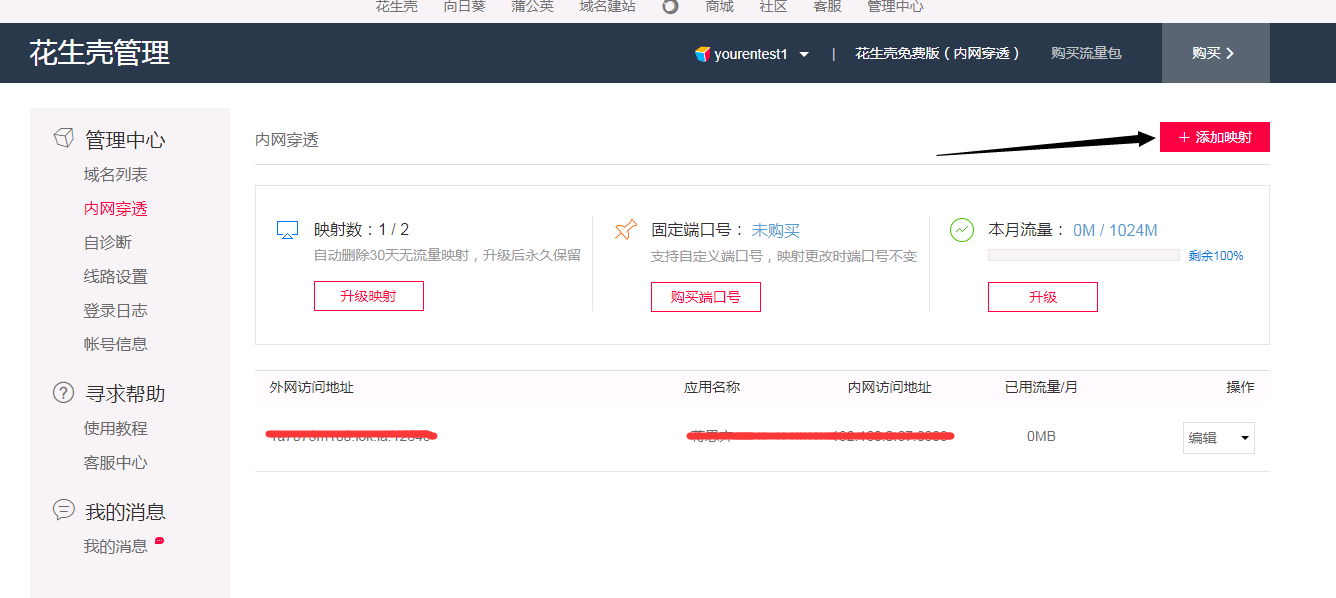Click the question mark icon beside 寻求帮助
Viewport: 1336px width, 598px height.
pos(63,393)
